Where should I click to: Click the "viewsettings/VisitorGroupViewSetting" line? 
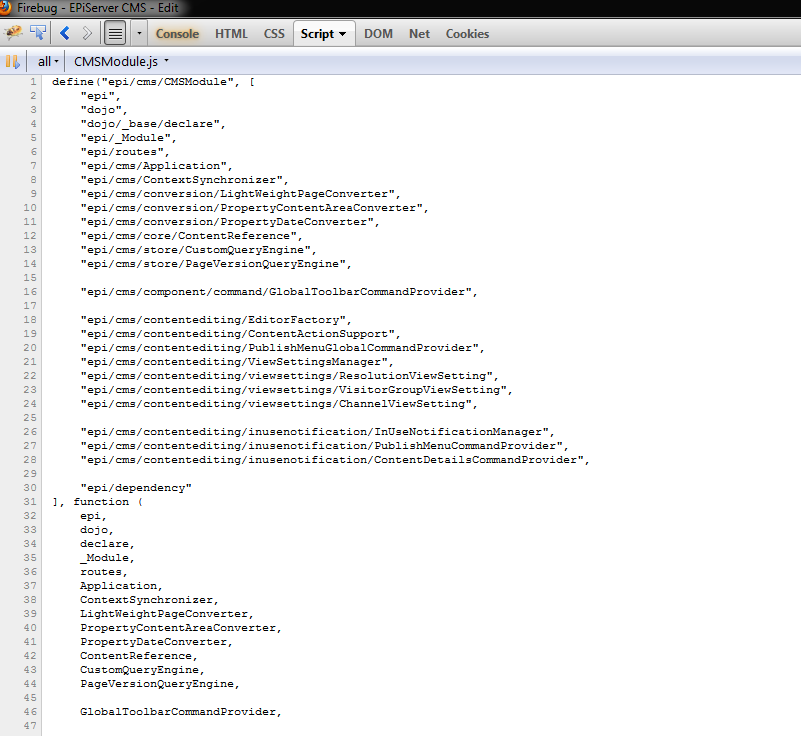(296, 390)
